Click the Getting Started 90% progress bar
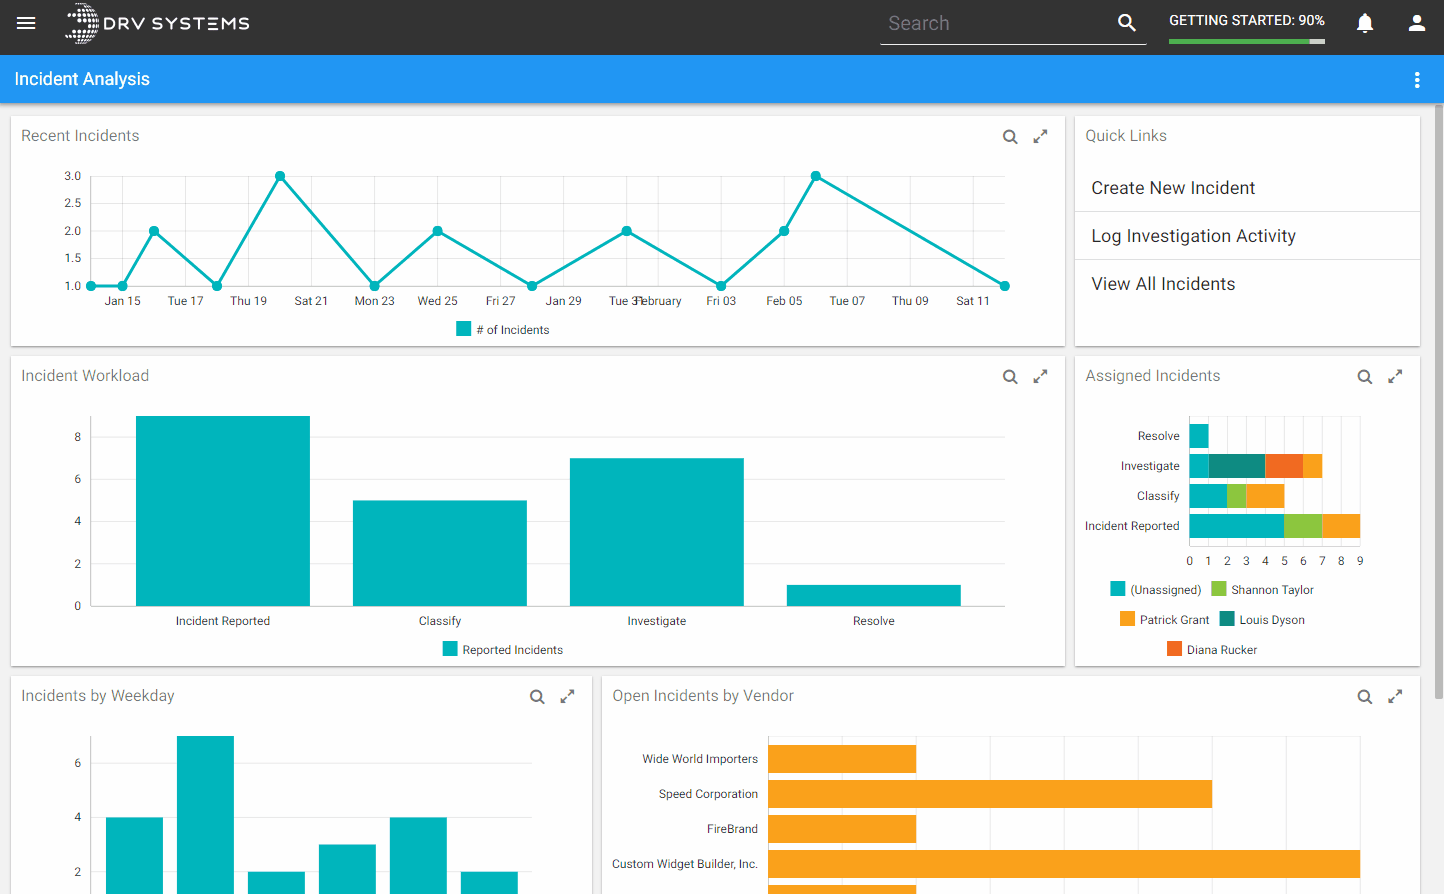Screen dimensions: 1444x894 pos(1247,41)
